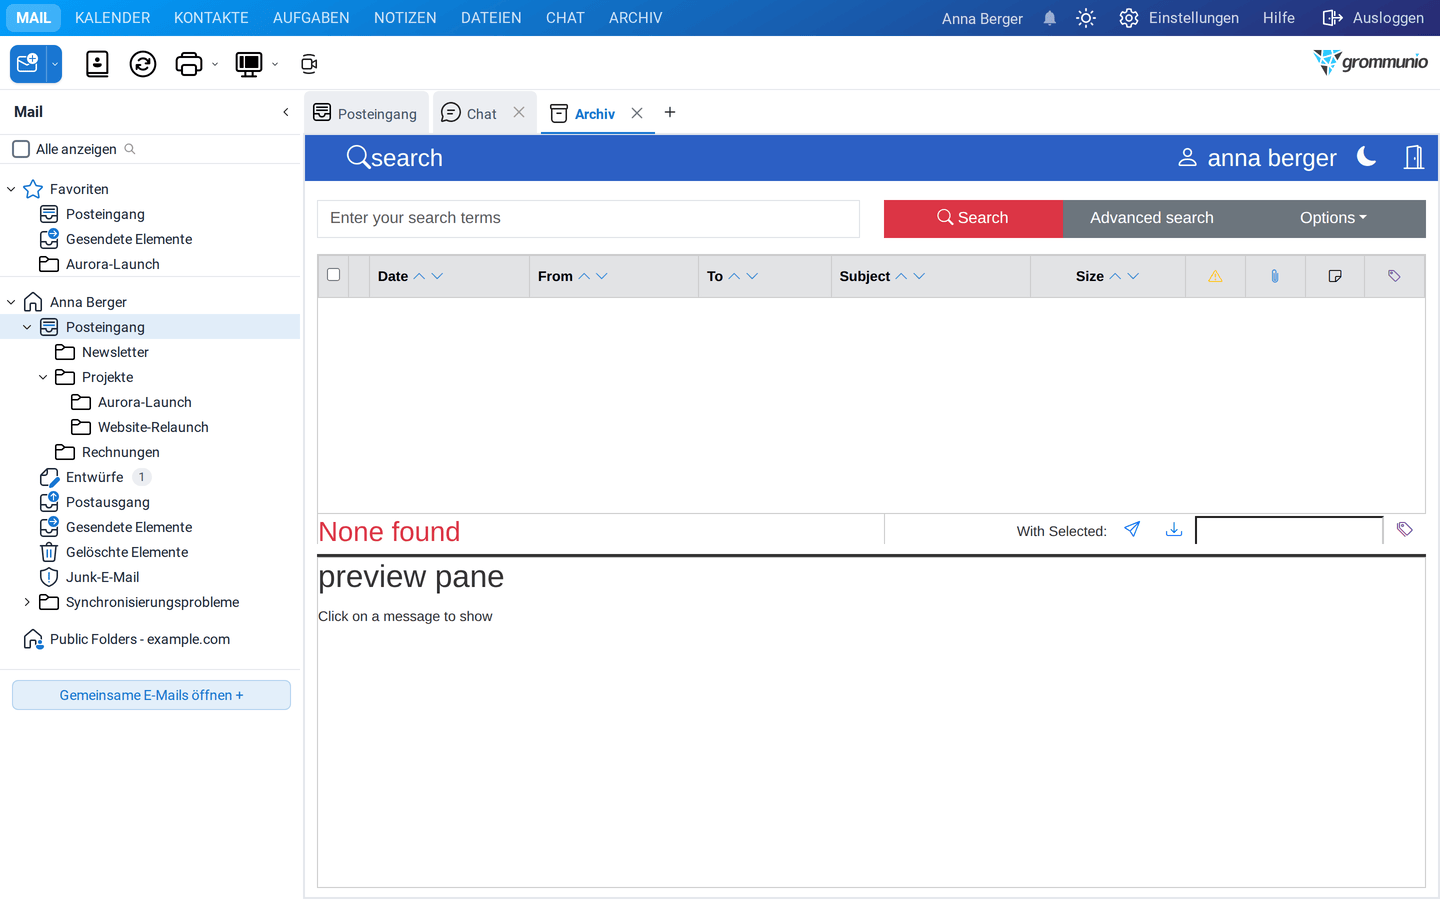
Task: Check the select-all messages checkbox
Action: (x=334, y=275)
